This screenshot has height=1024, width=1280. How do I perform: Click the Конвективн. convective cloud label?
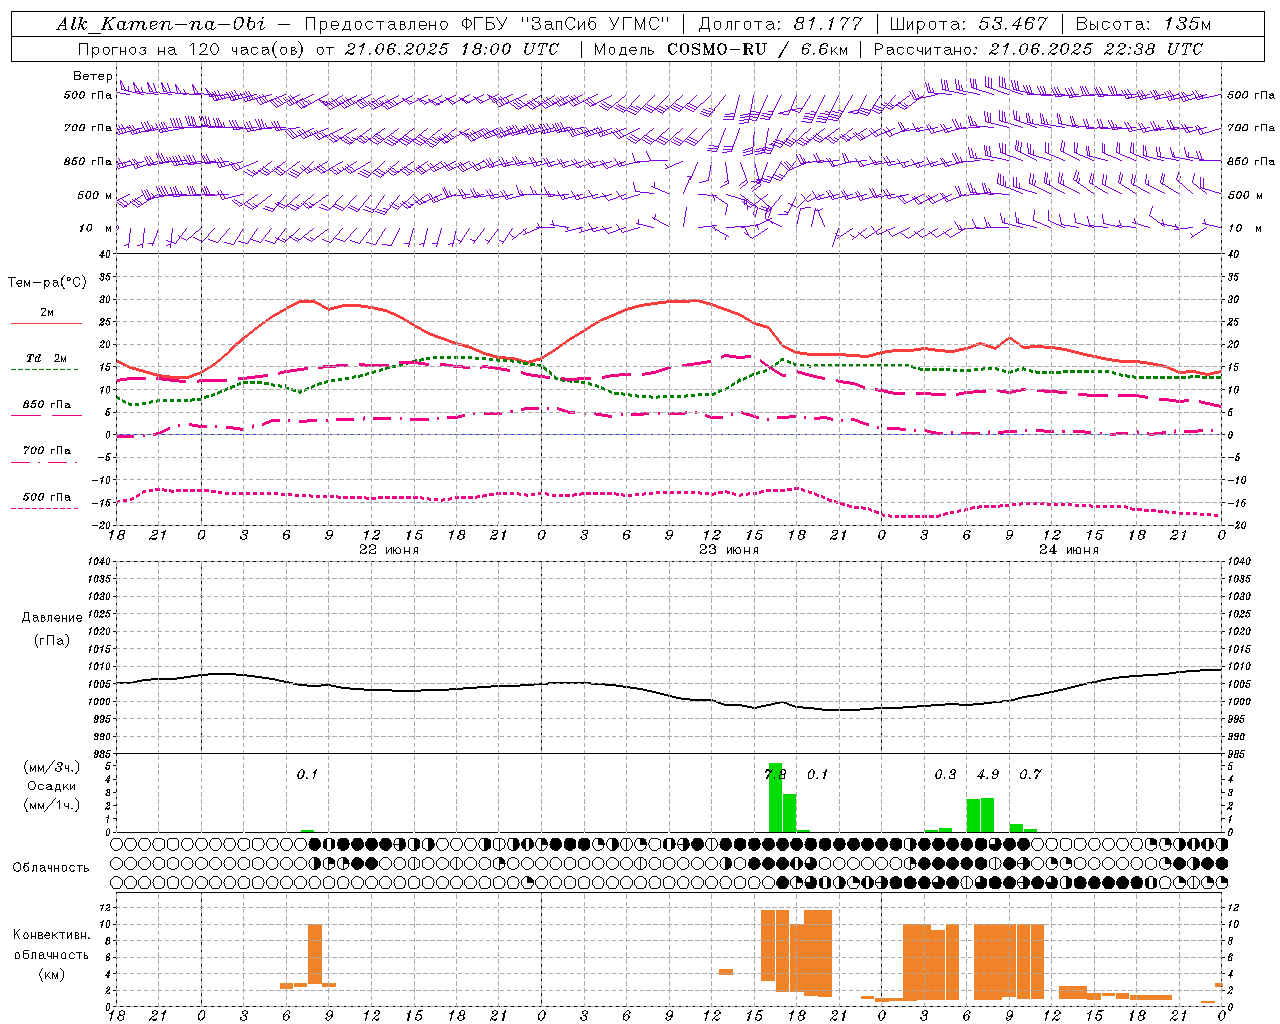[x=51, y=935]
